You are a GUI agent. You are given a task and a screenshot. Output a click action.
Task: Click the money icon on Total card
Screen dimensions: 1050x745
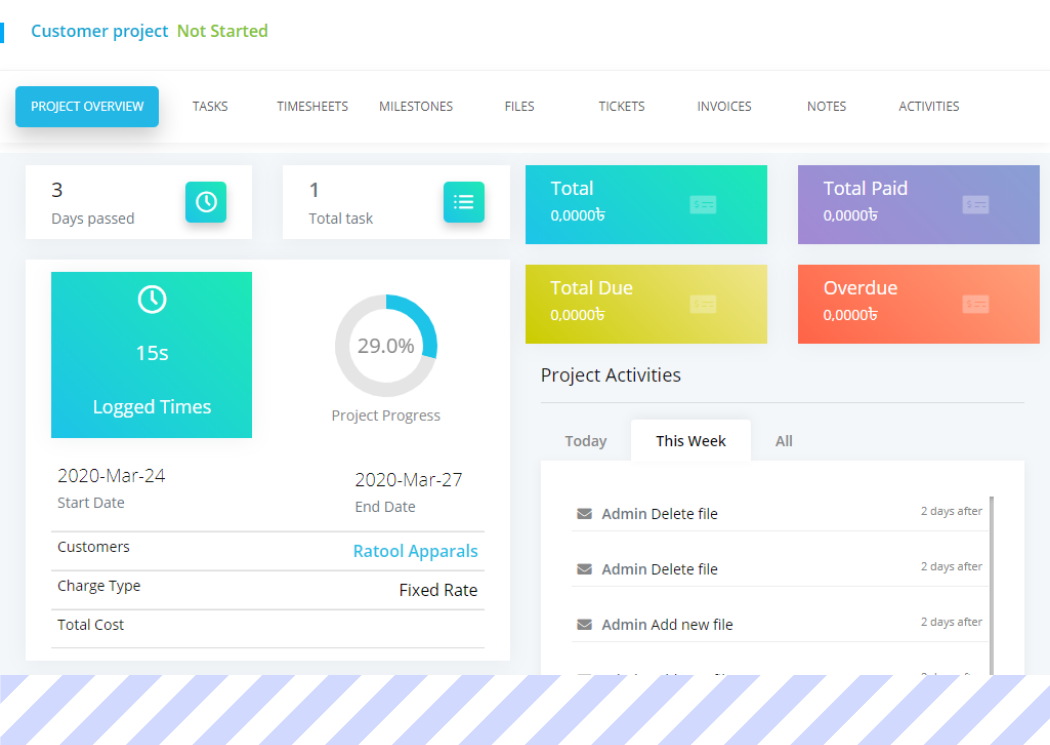(703, 205)
